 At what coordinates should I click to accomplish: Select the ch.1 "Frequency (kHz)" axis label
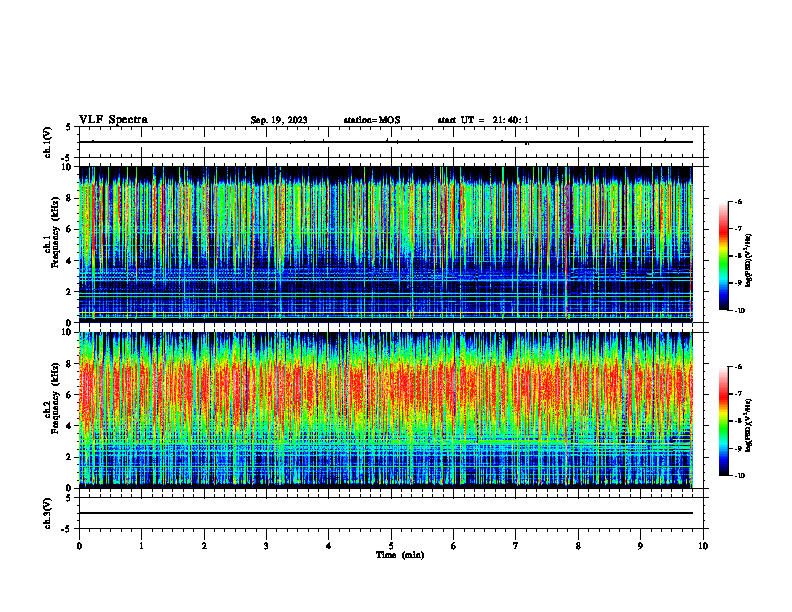tap(55, 232)
